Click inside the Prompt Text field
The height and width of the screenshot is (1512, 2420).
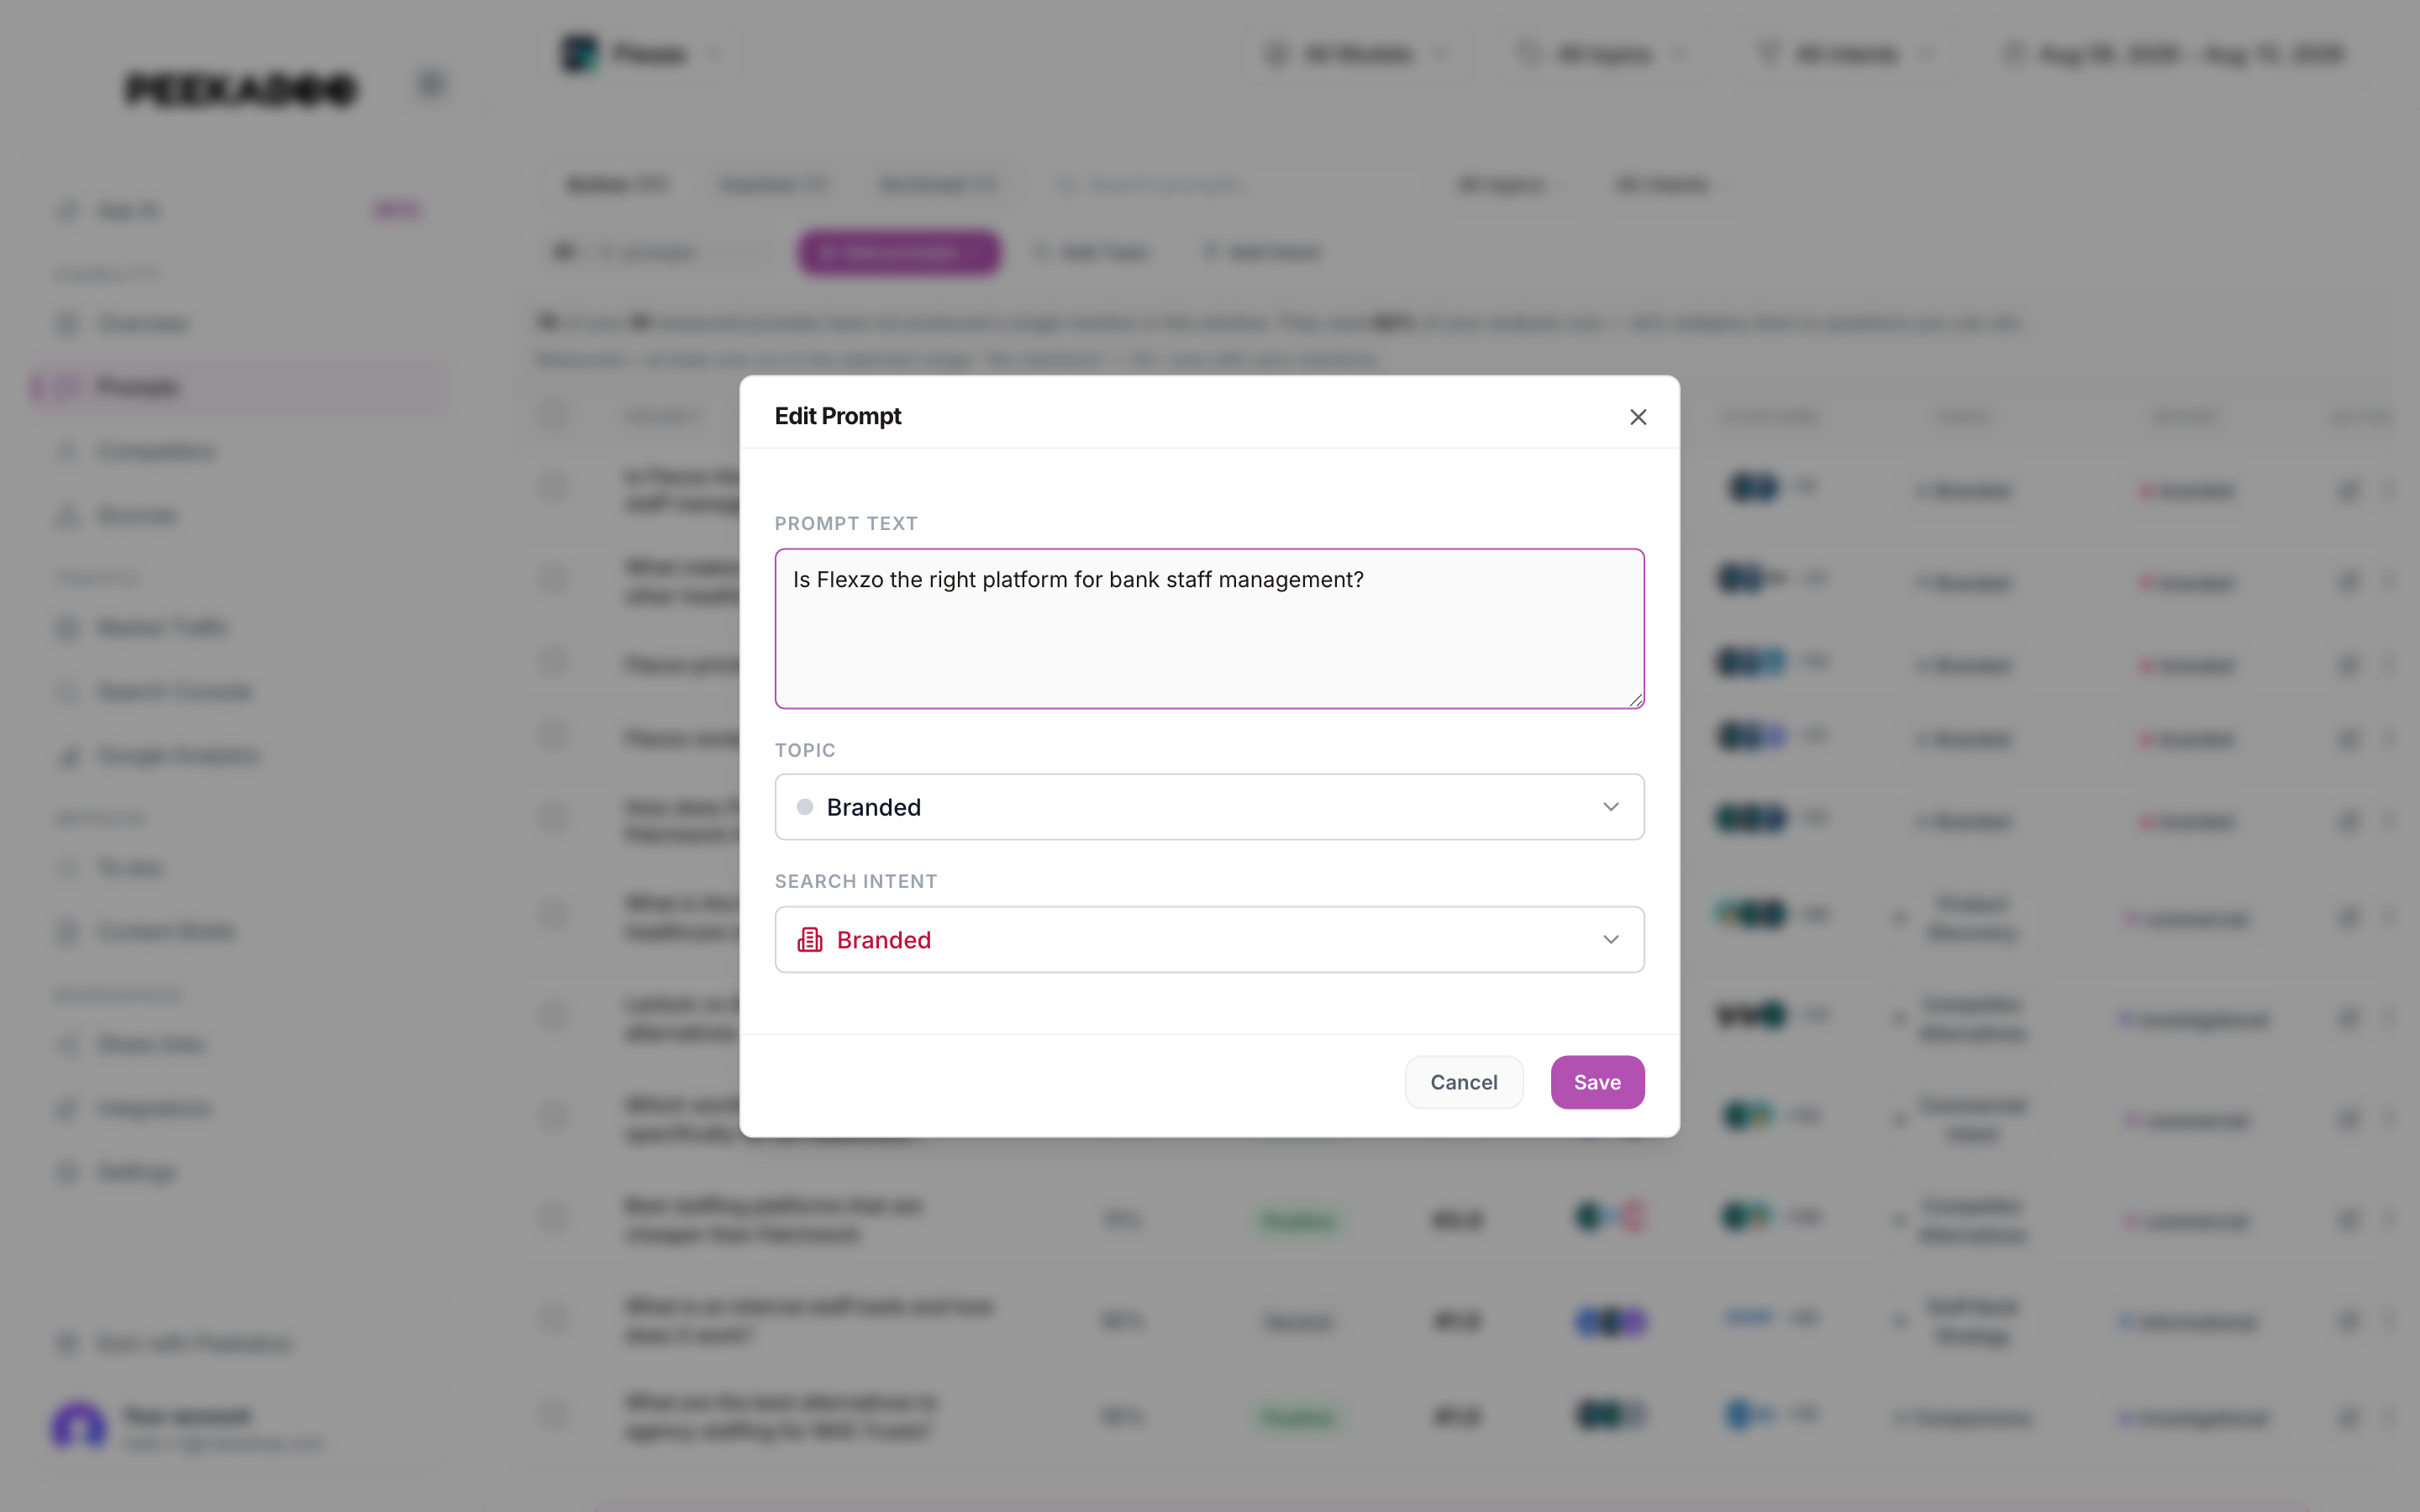pyautogui.click(x=1209, y=629)
